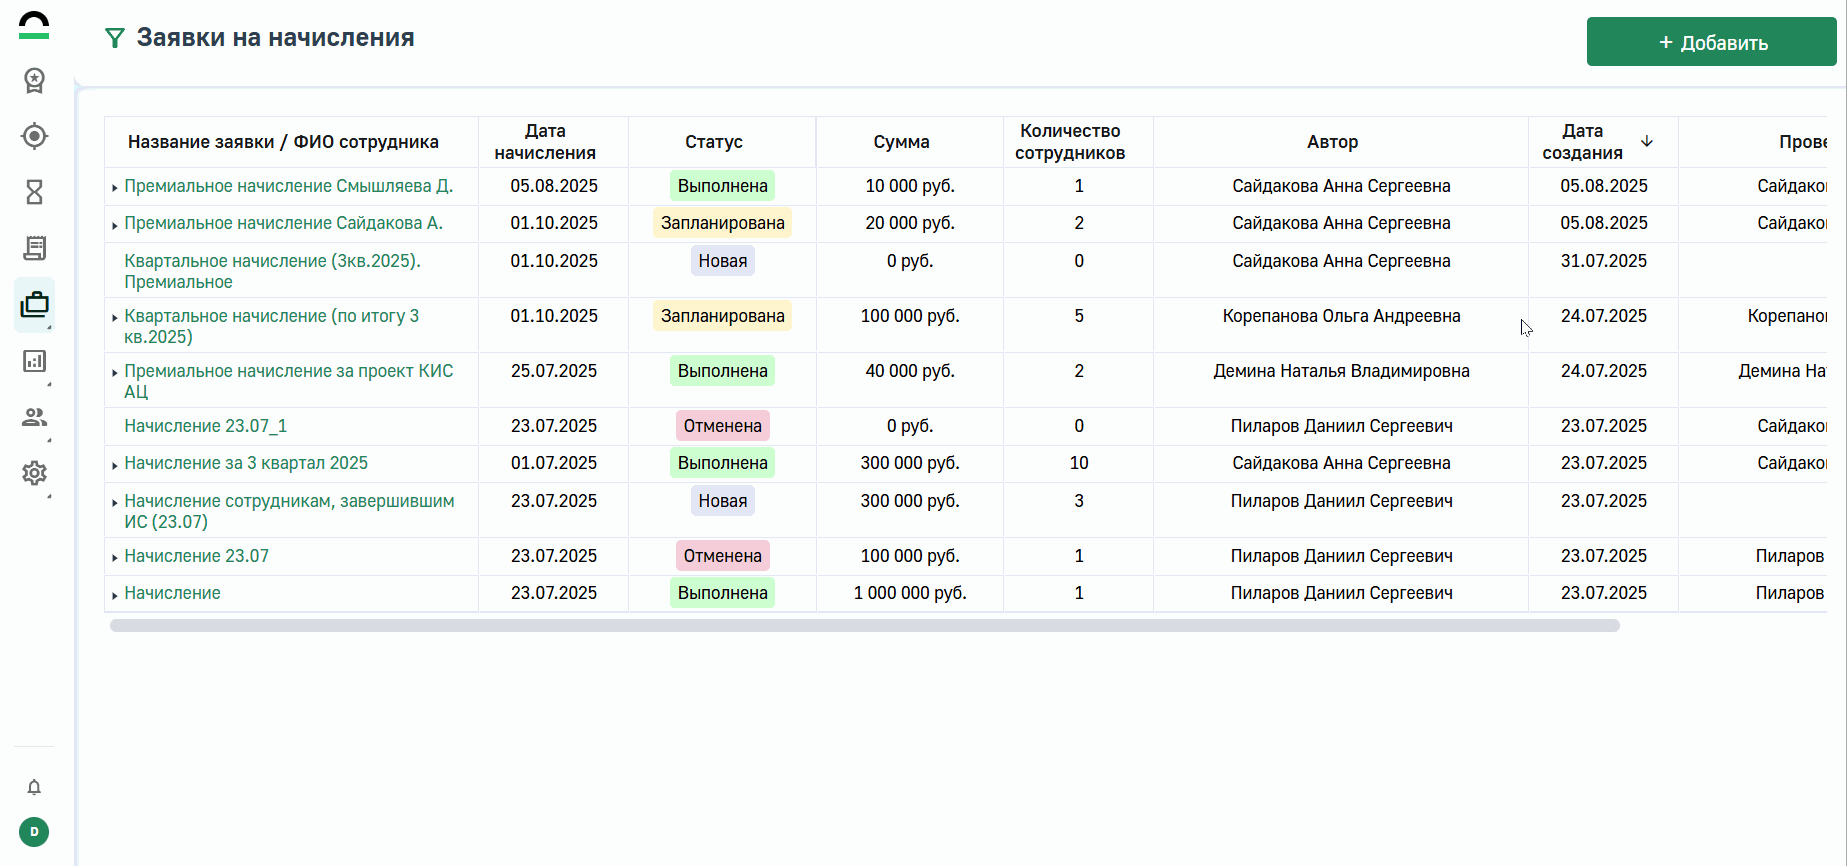Click the green user avatar D
Image resolution: width=1847 pixels, height=866 pixels.
(34, 832)
